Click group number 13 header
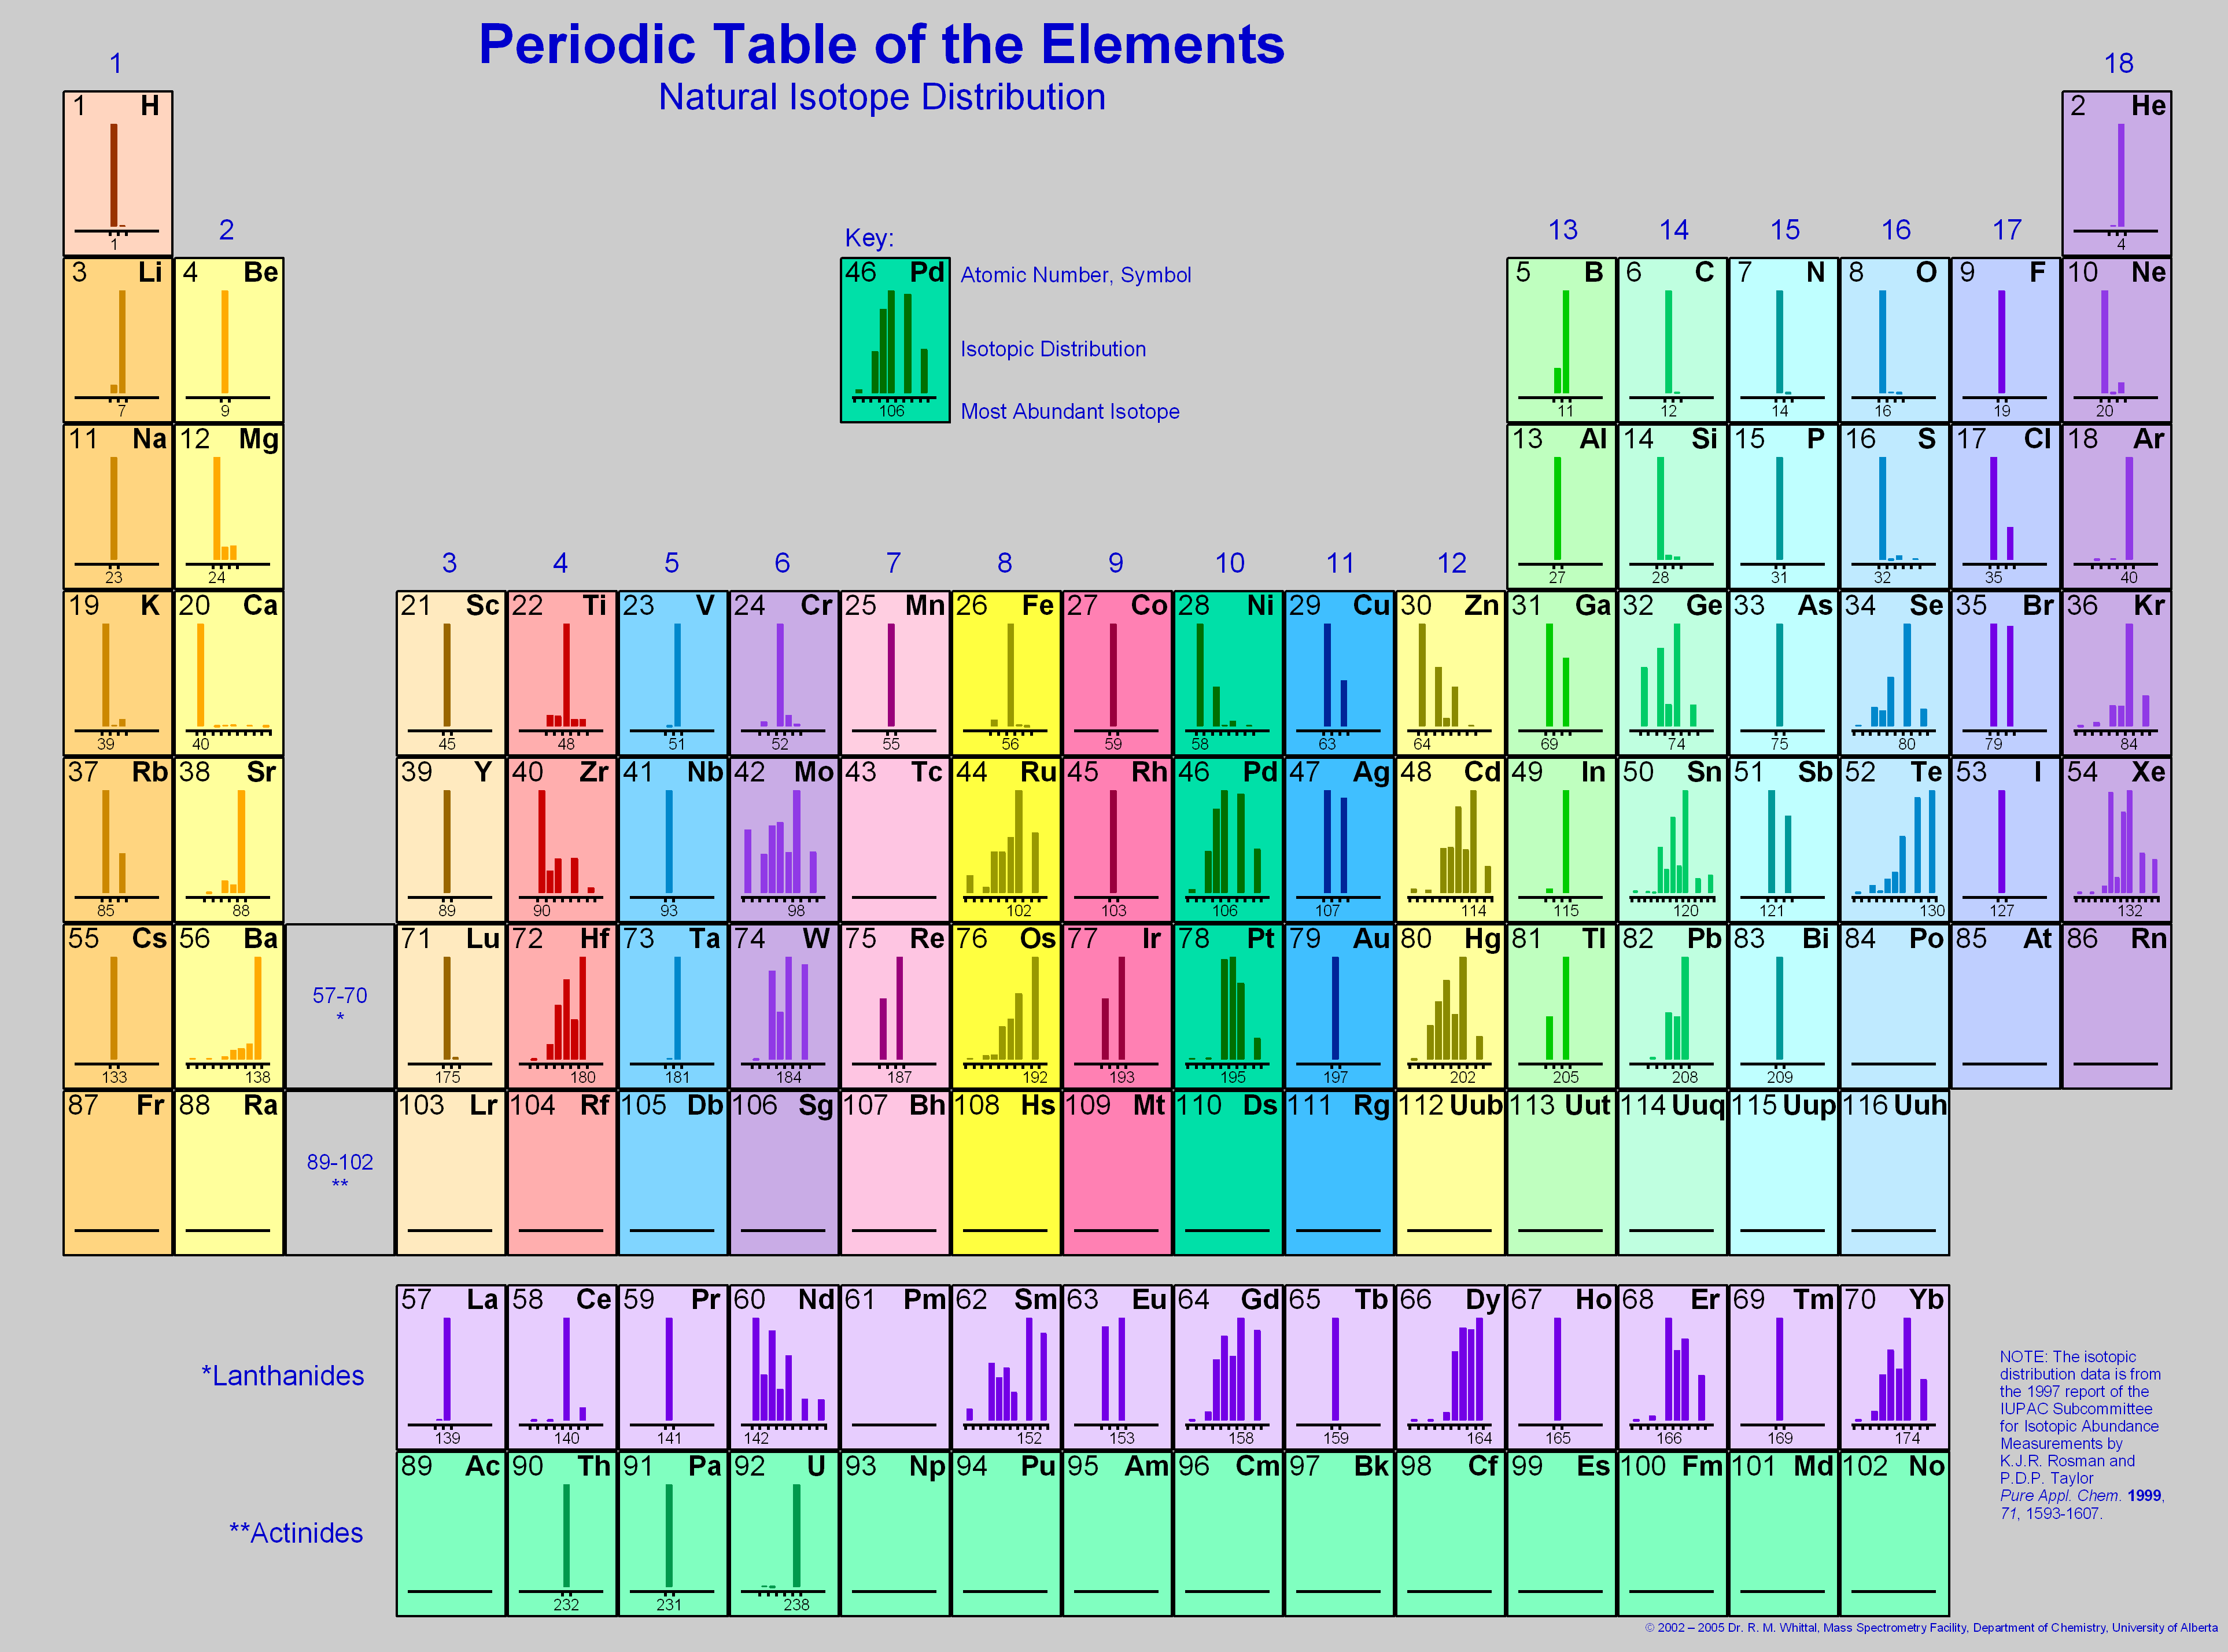This screenshot has width=2228, height=1652. 1562,230
